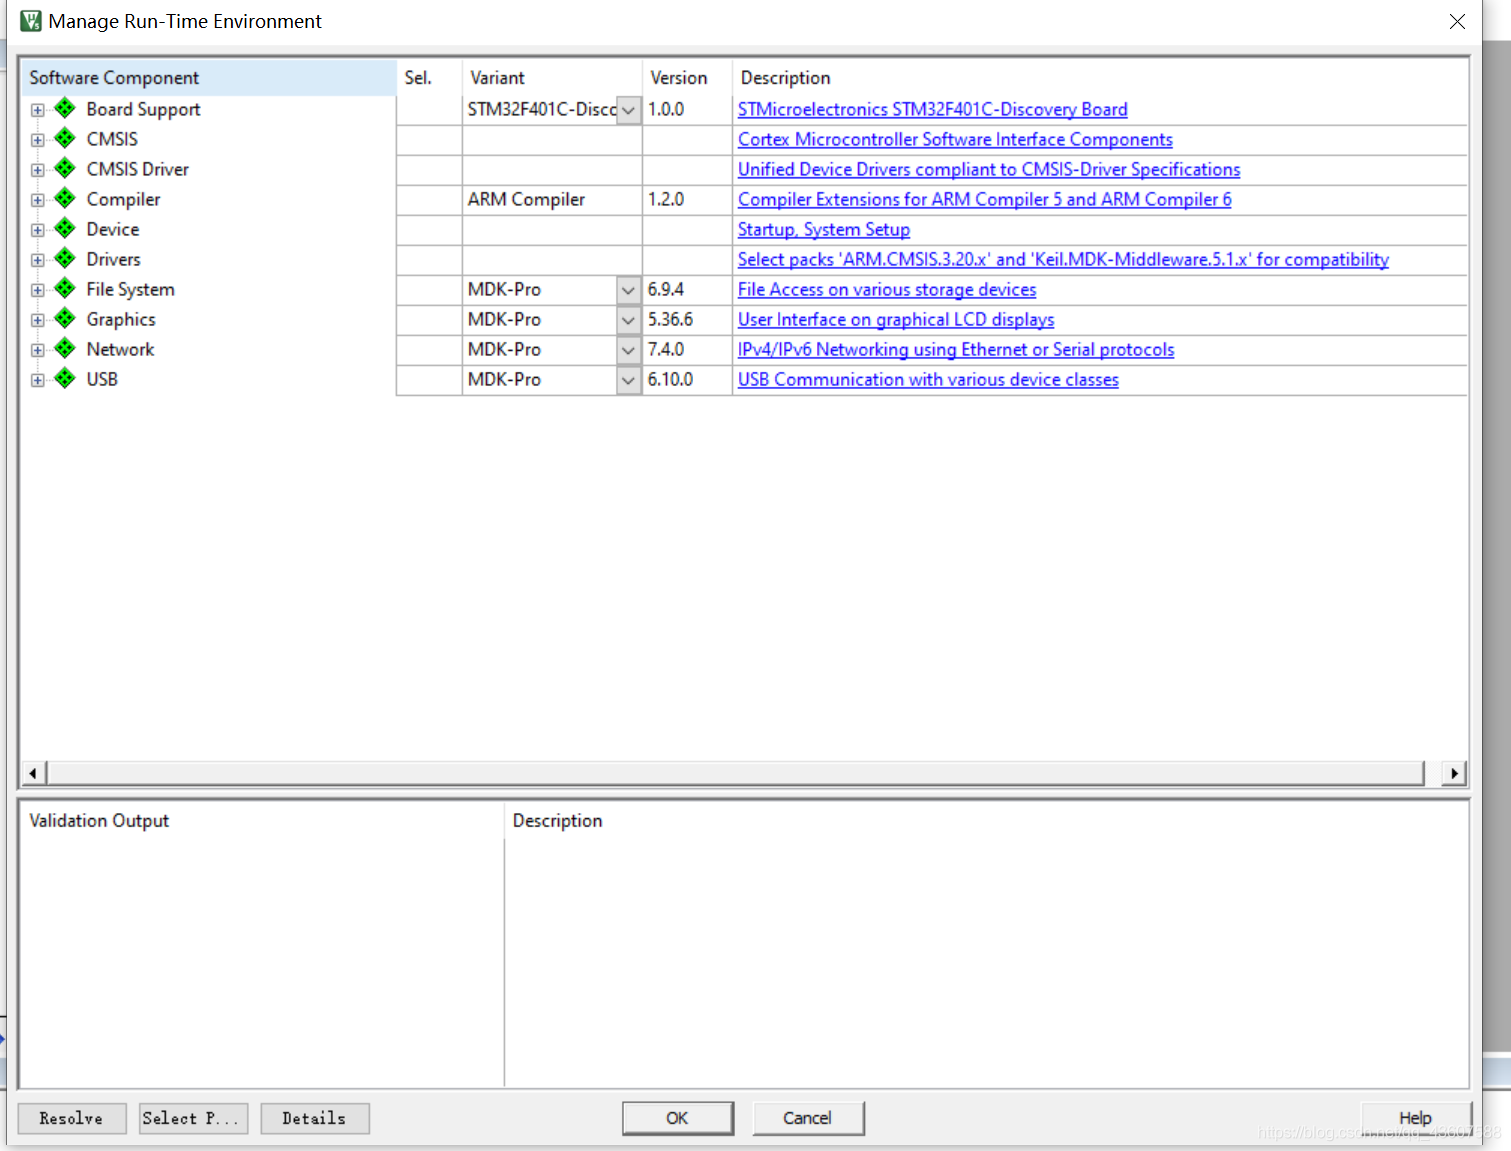Screen dimensions: 1511x1151
Task: Click the Resolve button
Action: [x=72, y=1118]
